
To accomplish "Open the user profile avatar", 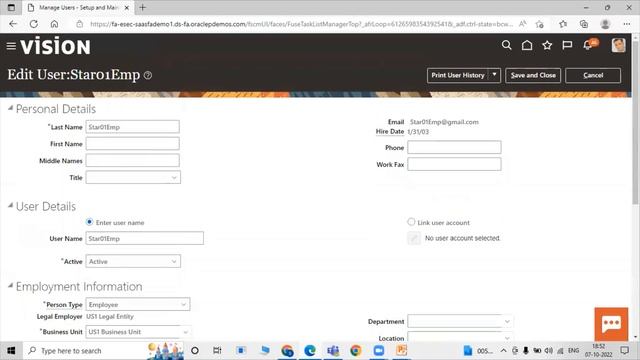I will [x=618, y=45].
